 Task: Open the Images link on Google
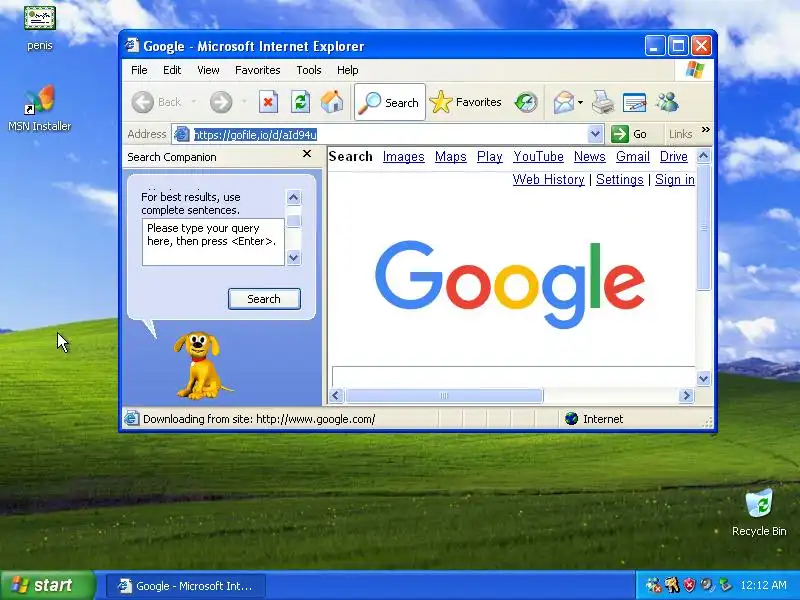404,157
